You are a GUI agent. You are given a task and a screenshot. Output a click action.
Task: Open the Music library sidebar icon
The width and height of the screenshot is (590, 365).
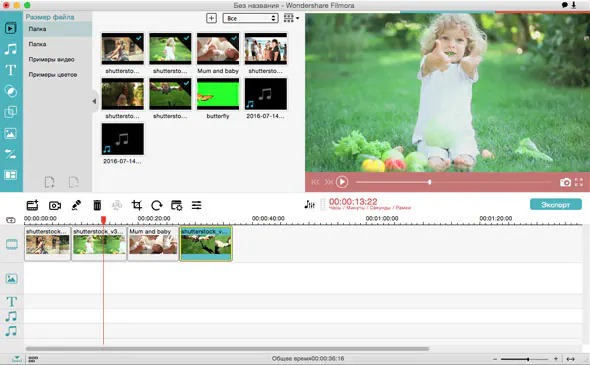click(x=11, y=49)
